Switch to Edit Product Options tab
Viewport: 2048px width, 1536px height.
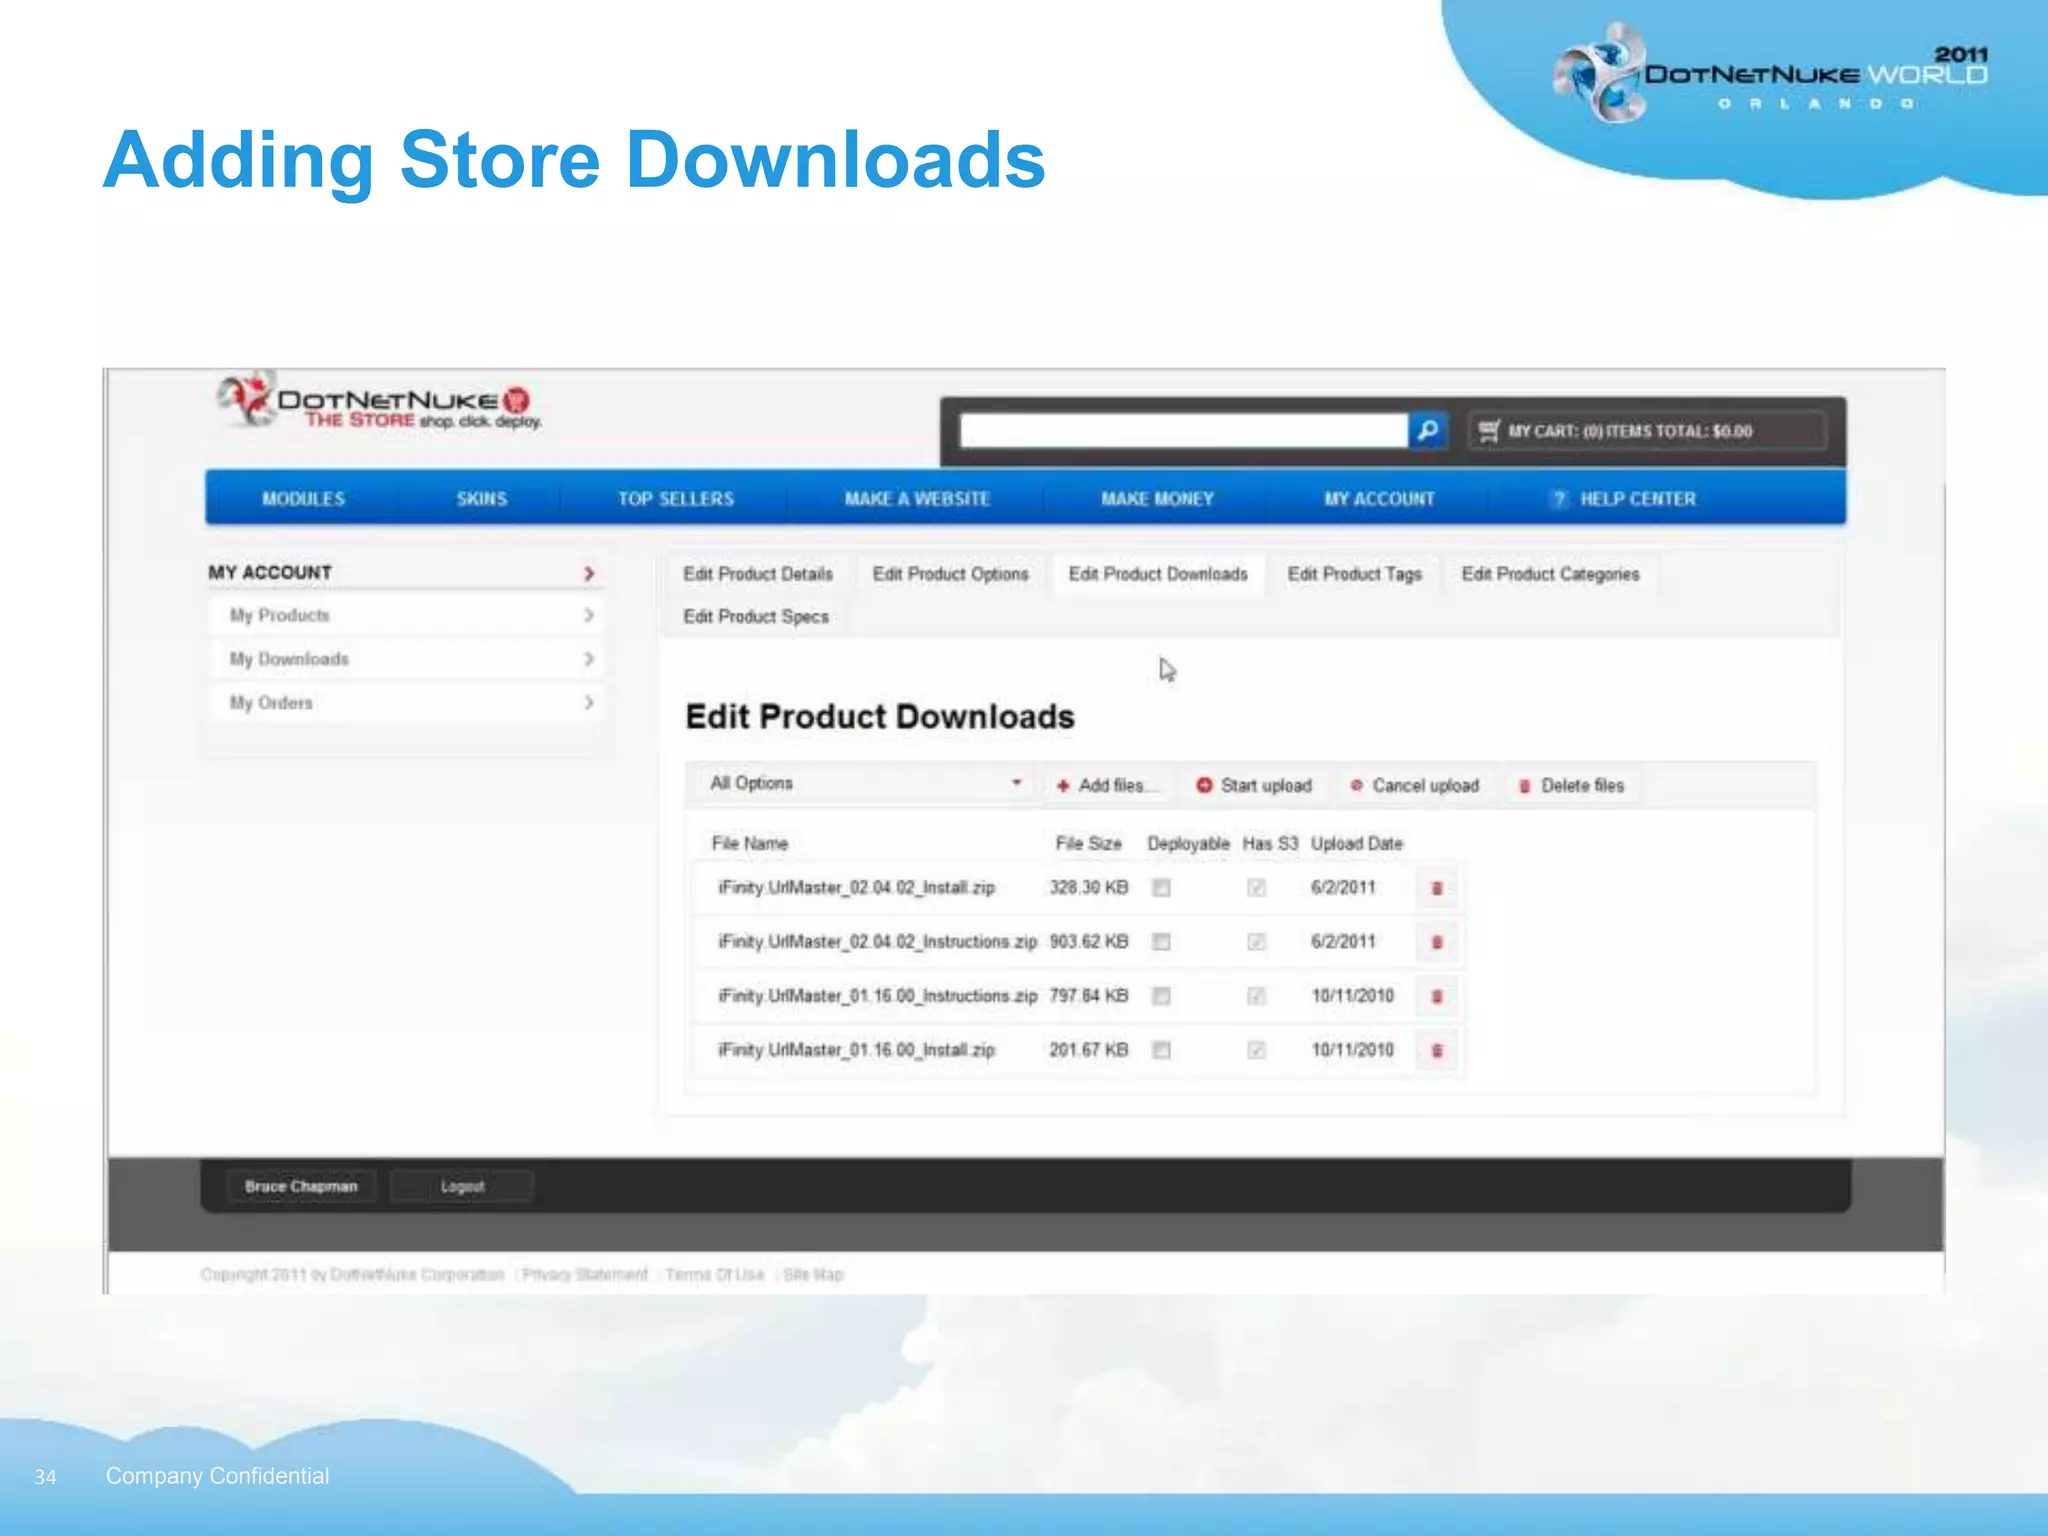click(x=951, y=574)
